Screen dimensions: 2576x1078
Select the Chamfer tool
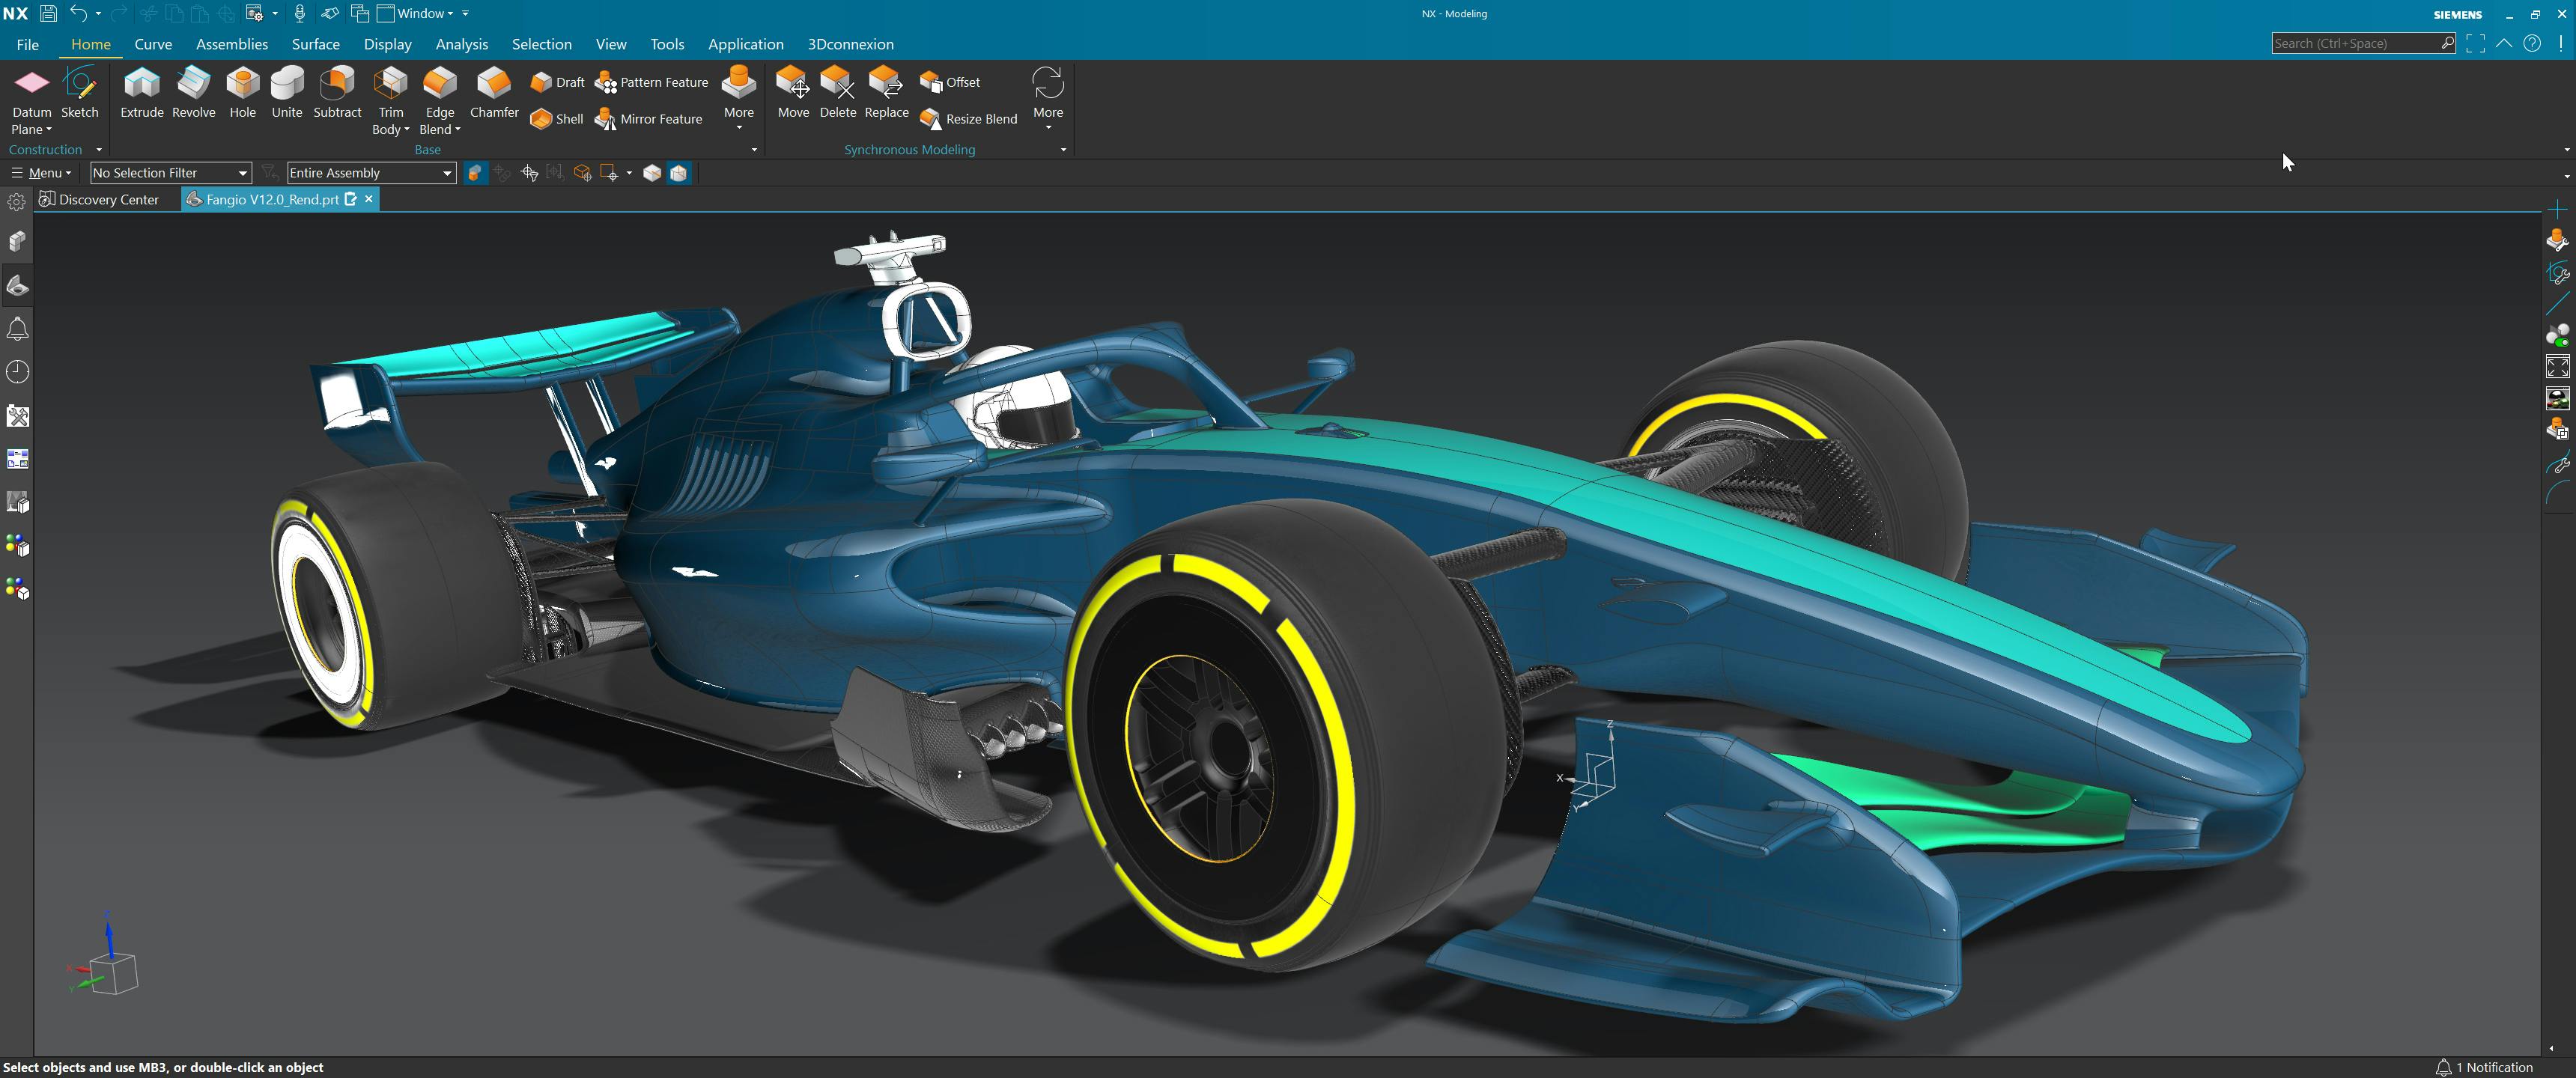[x=494, y=95]
